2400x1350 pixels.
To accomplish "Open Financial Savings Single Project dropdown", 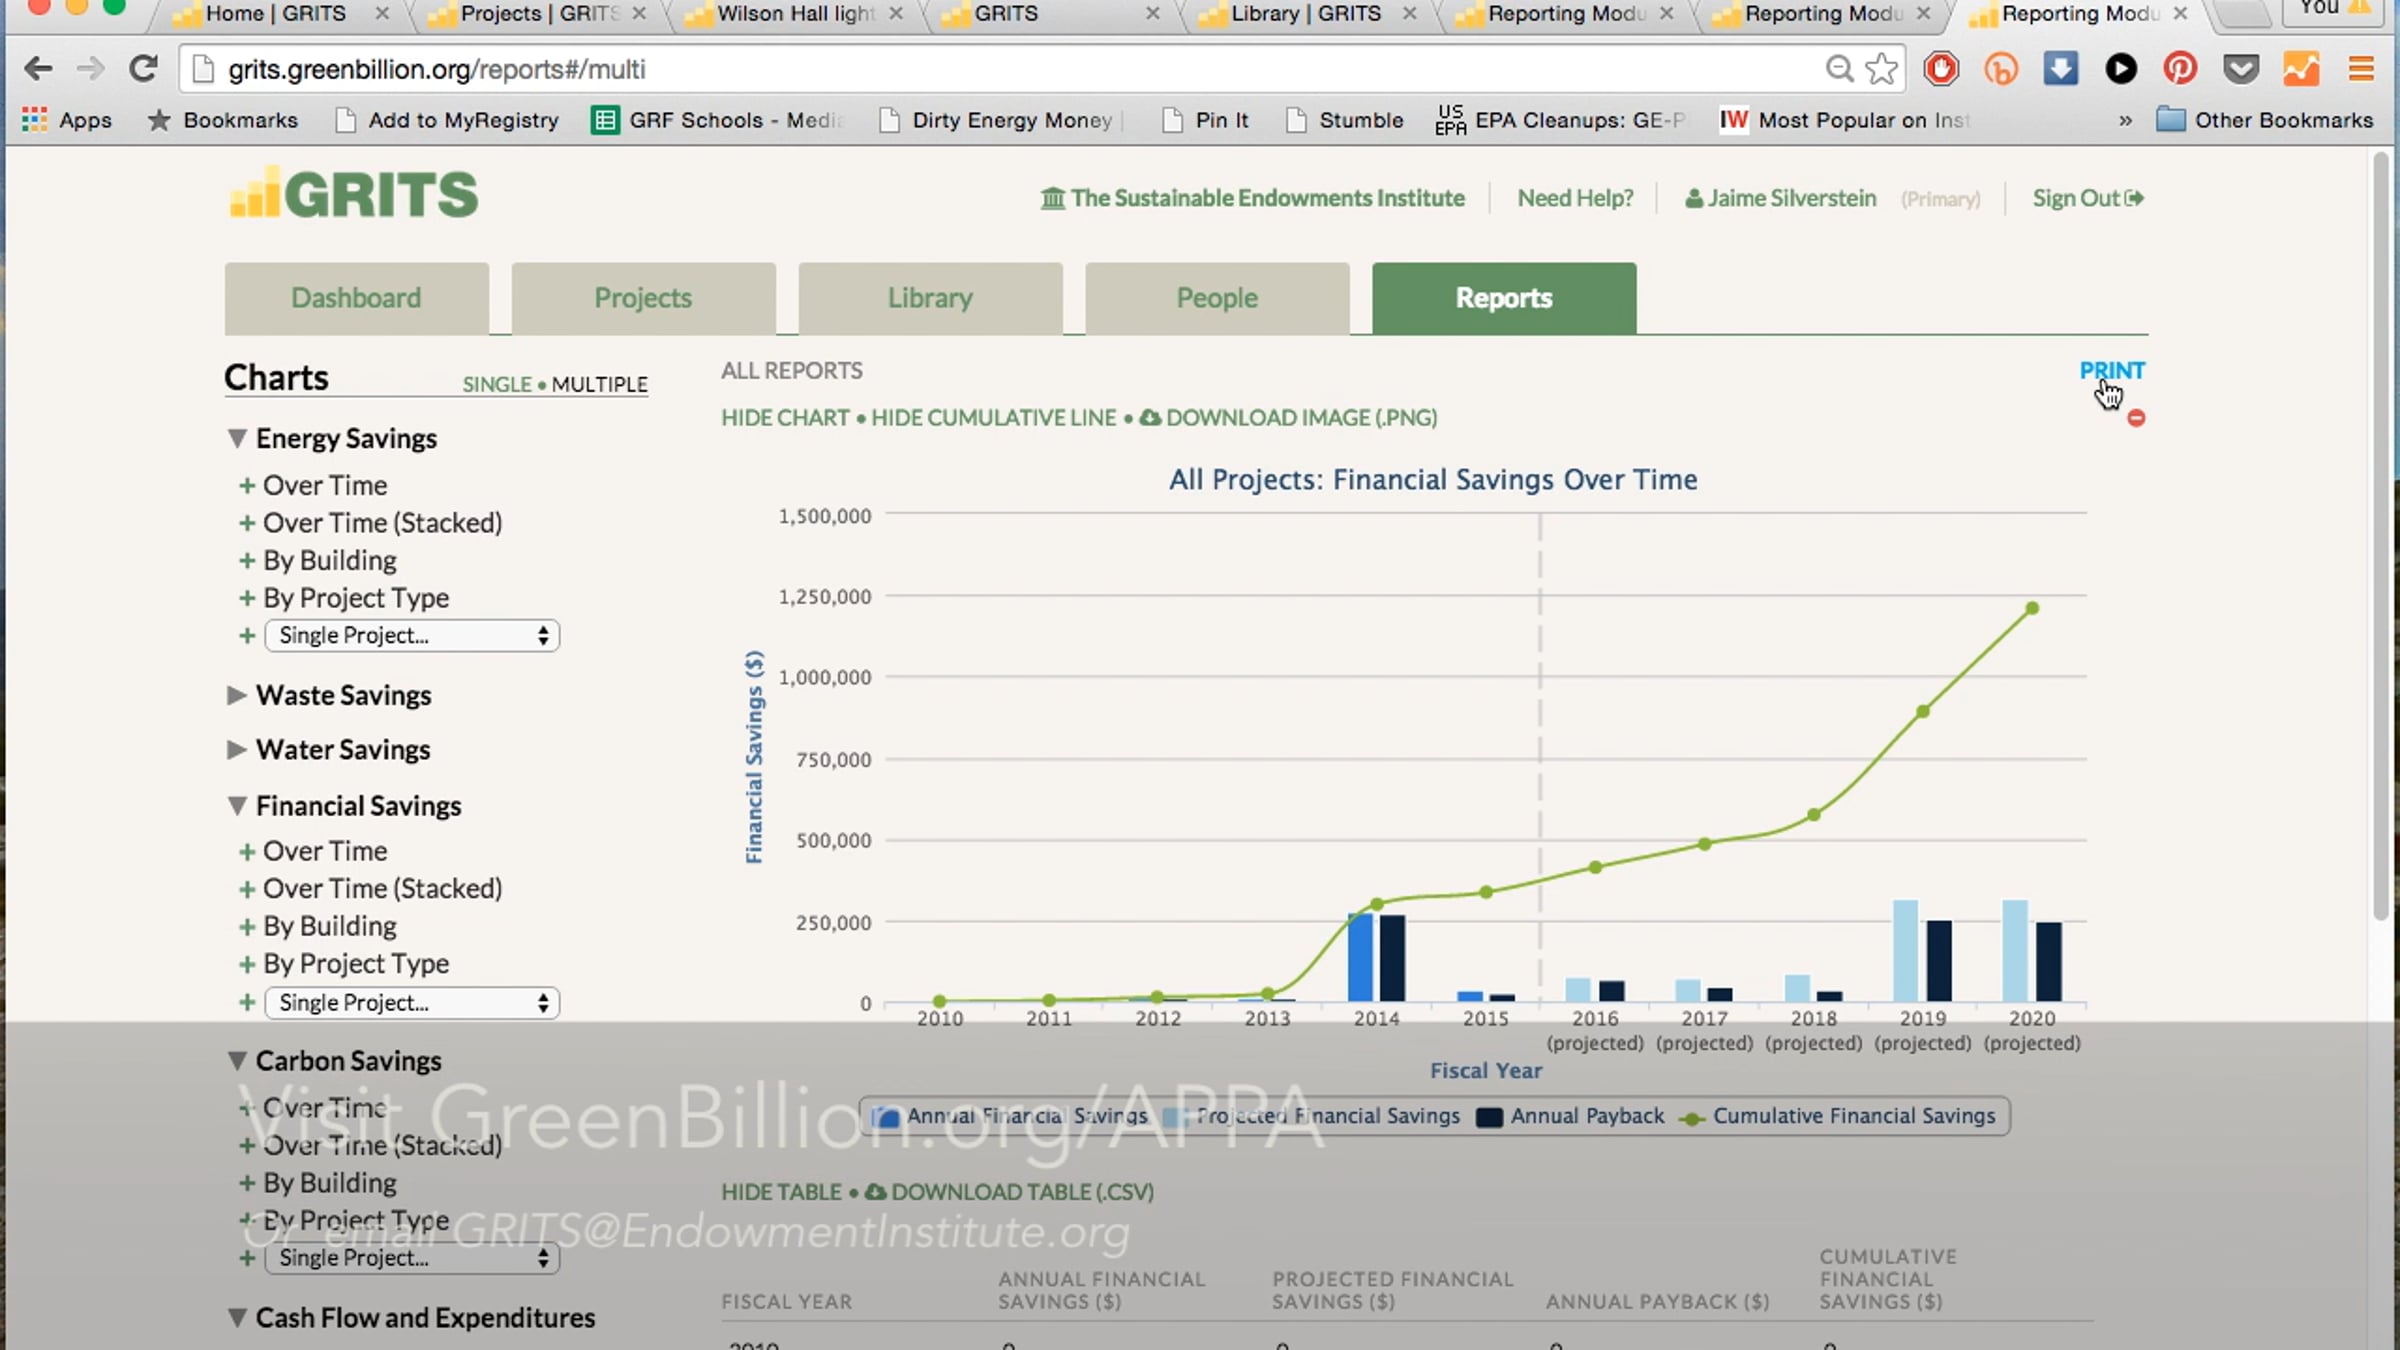I will [x=412, y=1002].
